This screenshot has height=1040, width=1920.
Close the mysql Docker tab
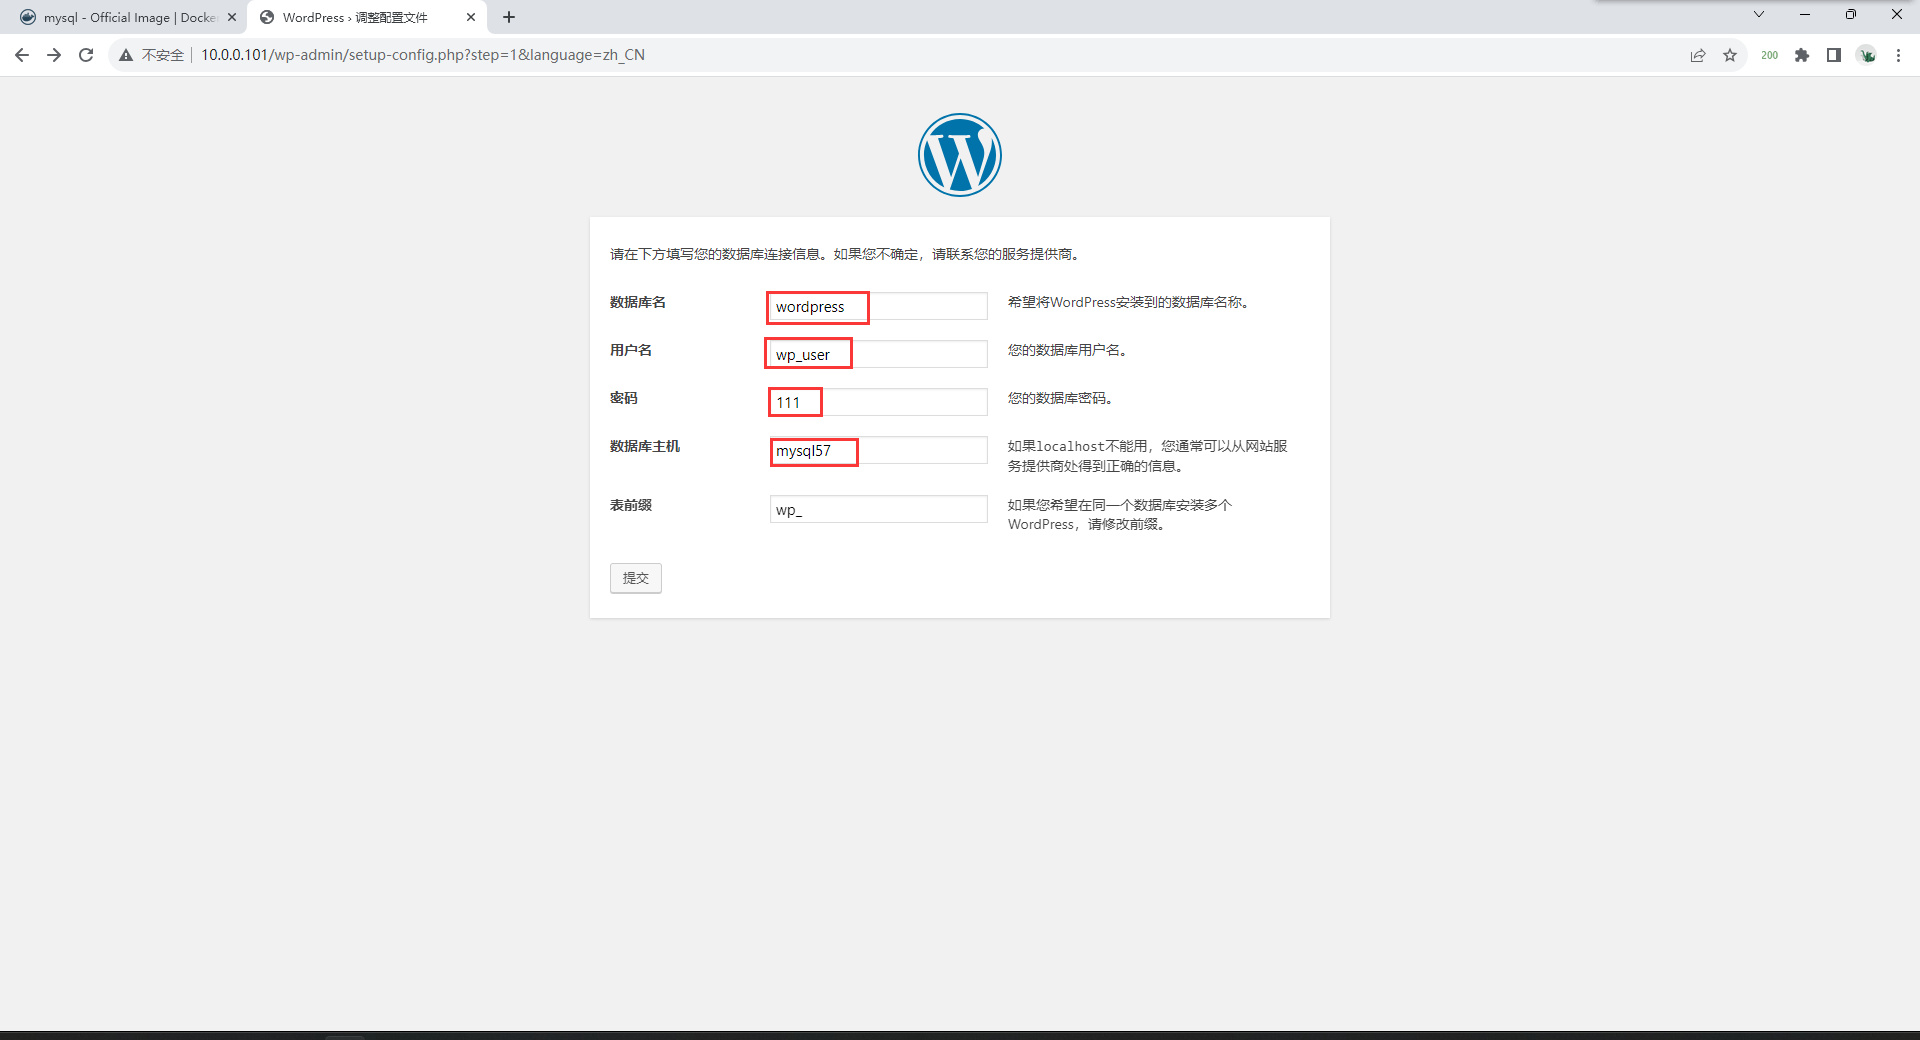tap(232, 17)
